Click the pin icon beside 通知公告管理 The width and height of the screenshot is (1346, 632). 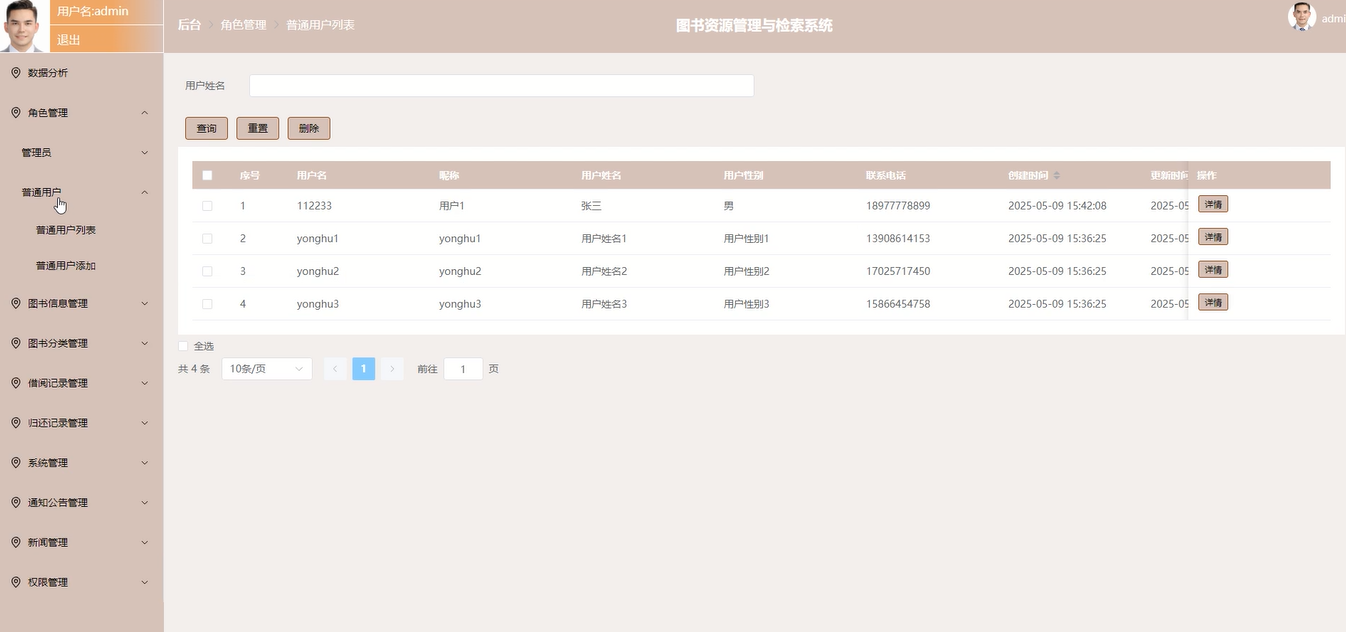tap(16, 503)
